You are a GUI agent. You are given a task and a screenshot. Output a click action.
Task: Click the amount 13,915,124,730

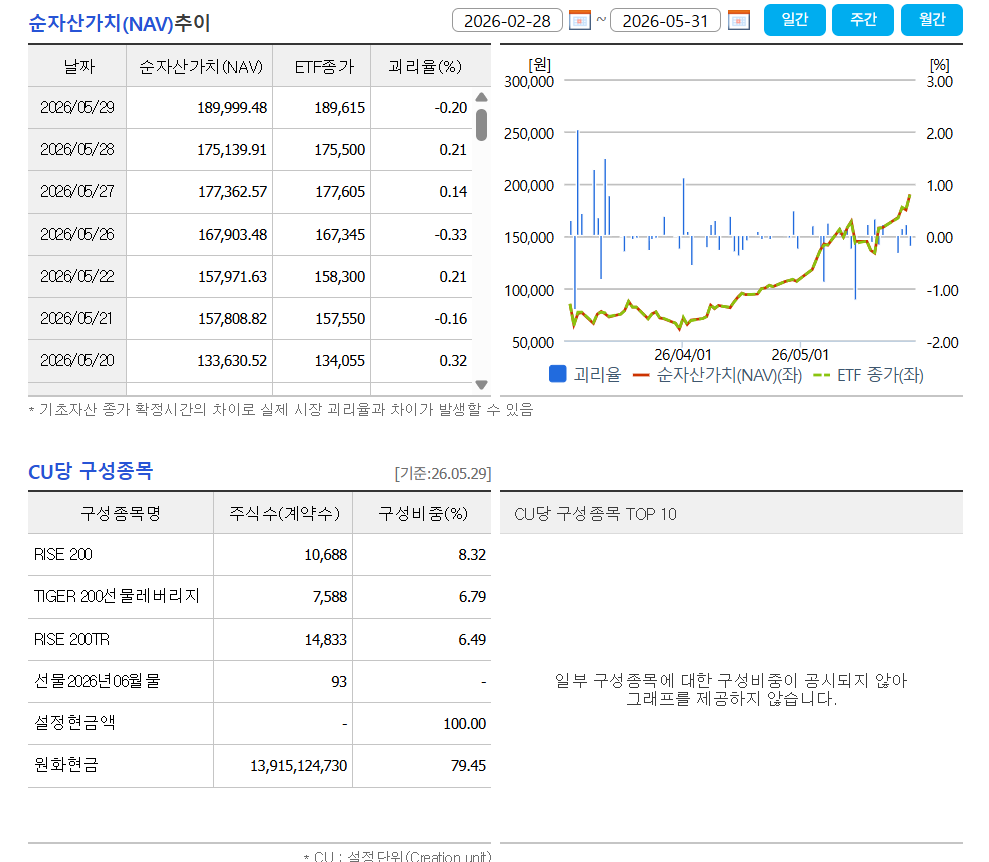pyautogui.click(x=298, y=766)
